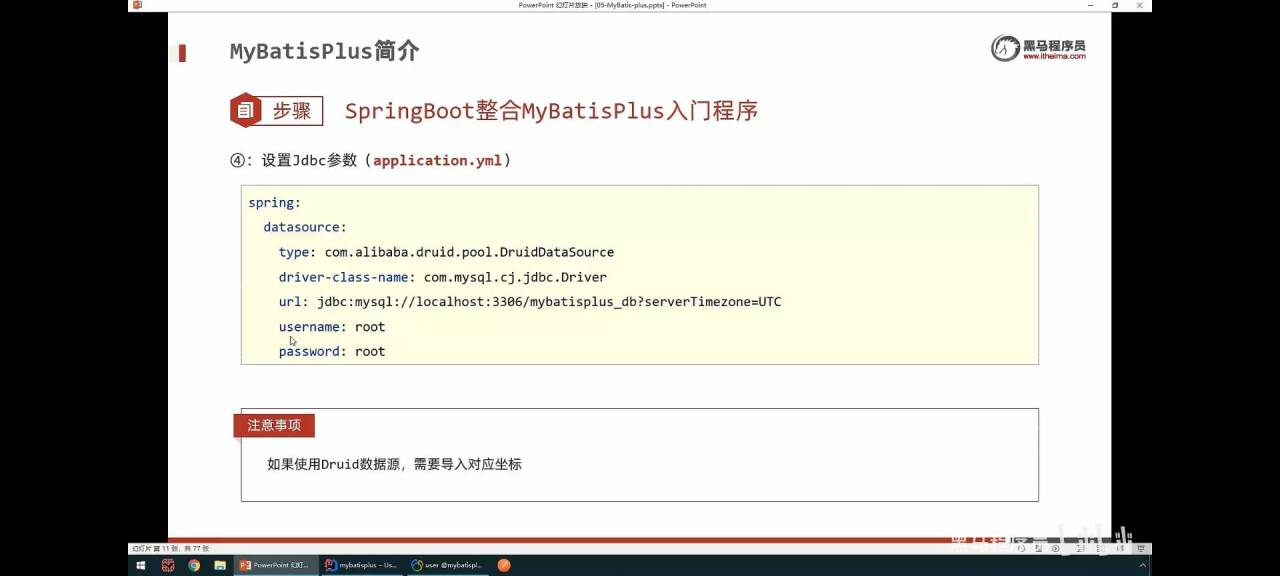Click the 'password: root' line
This screenshot has width=1280, height=576.
(332, 351)
